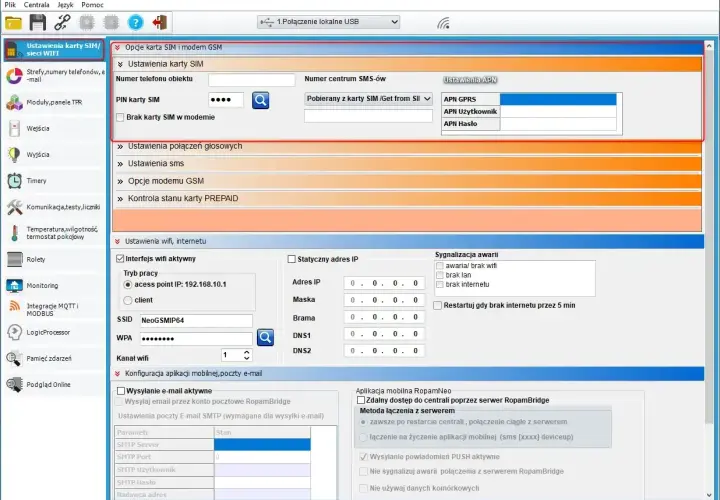Collapse Ustawienia wifi, internetu section
720x500 pixels.
tap(118, 242)
